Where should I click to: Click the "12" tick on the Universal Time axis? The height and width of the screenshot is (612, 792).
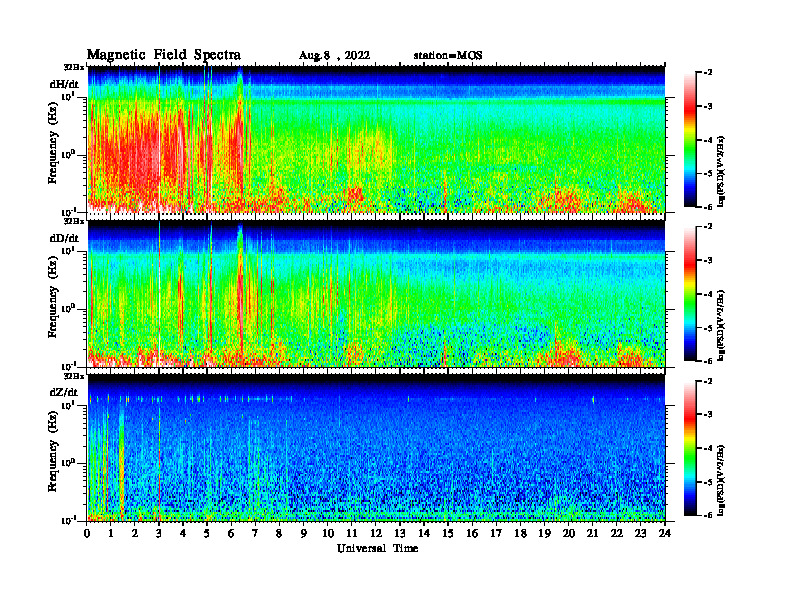[x=376, y=534]
